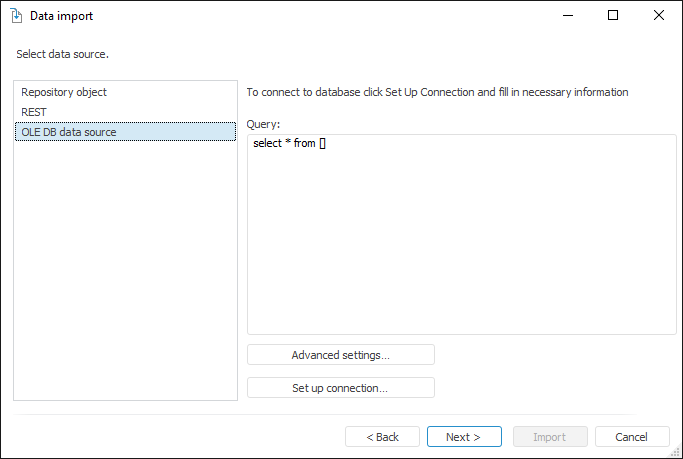683x459 pixels.
Task: Minimize the Data import window
Action: click(x=567, y=16)
